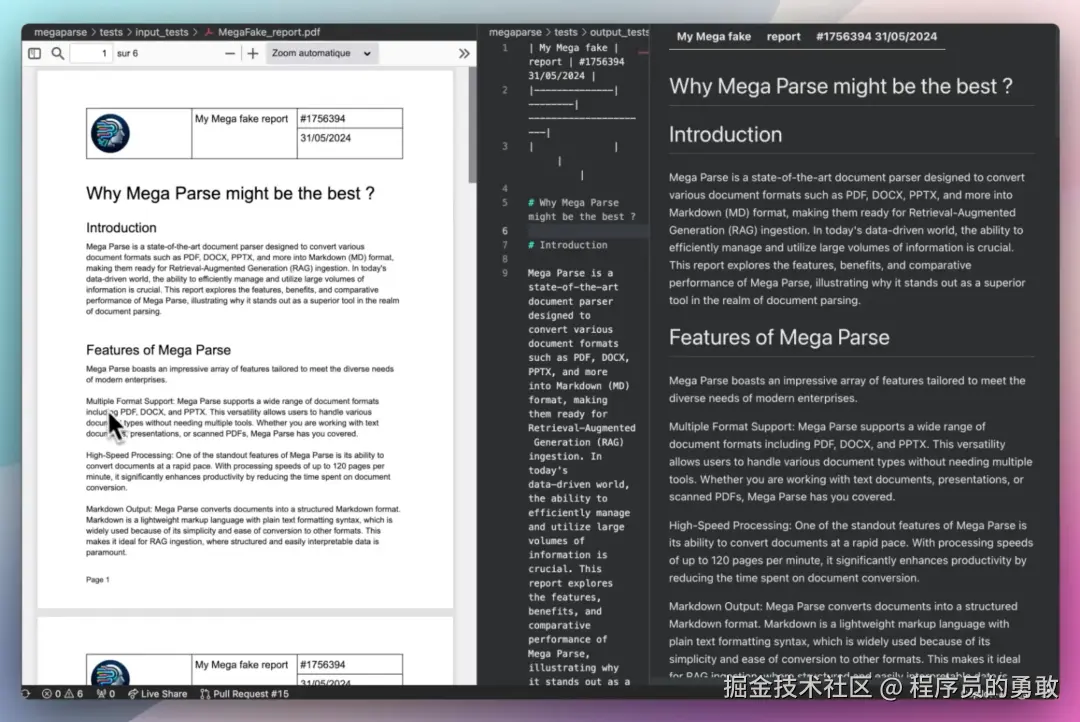Screen dimensions: 1080x722
Task: Click 'My Mega fake report' on second PDF page
Action: [x=241, y=665]
